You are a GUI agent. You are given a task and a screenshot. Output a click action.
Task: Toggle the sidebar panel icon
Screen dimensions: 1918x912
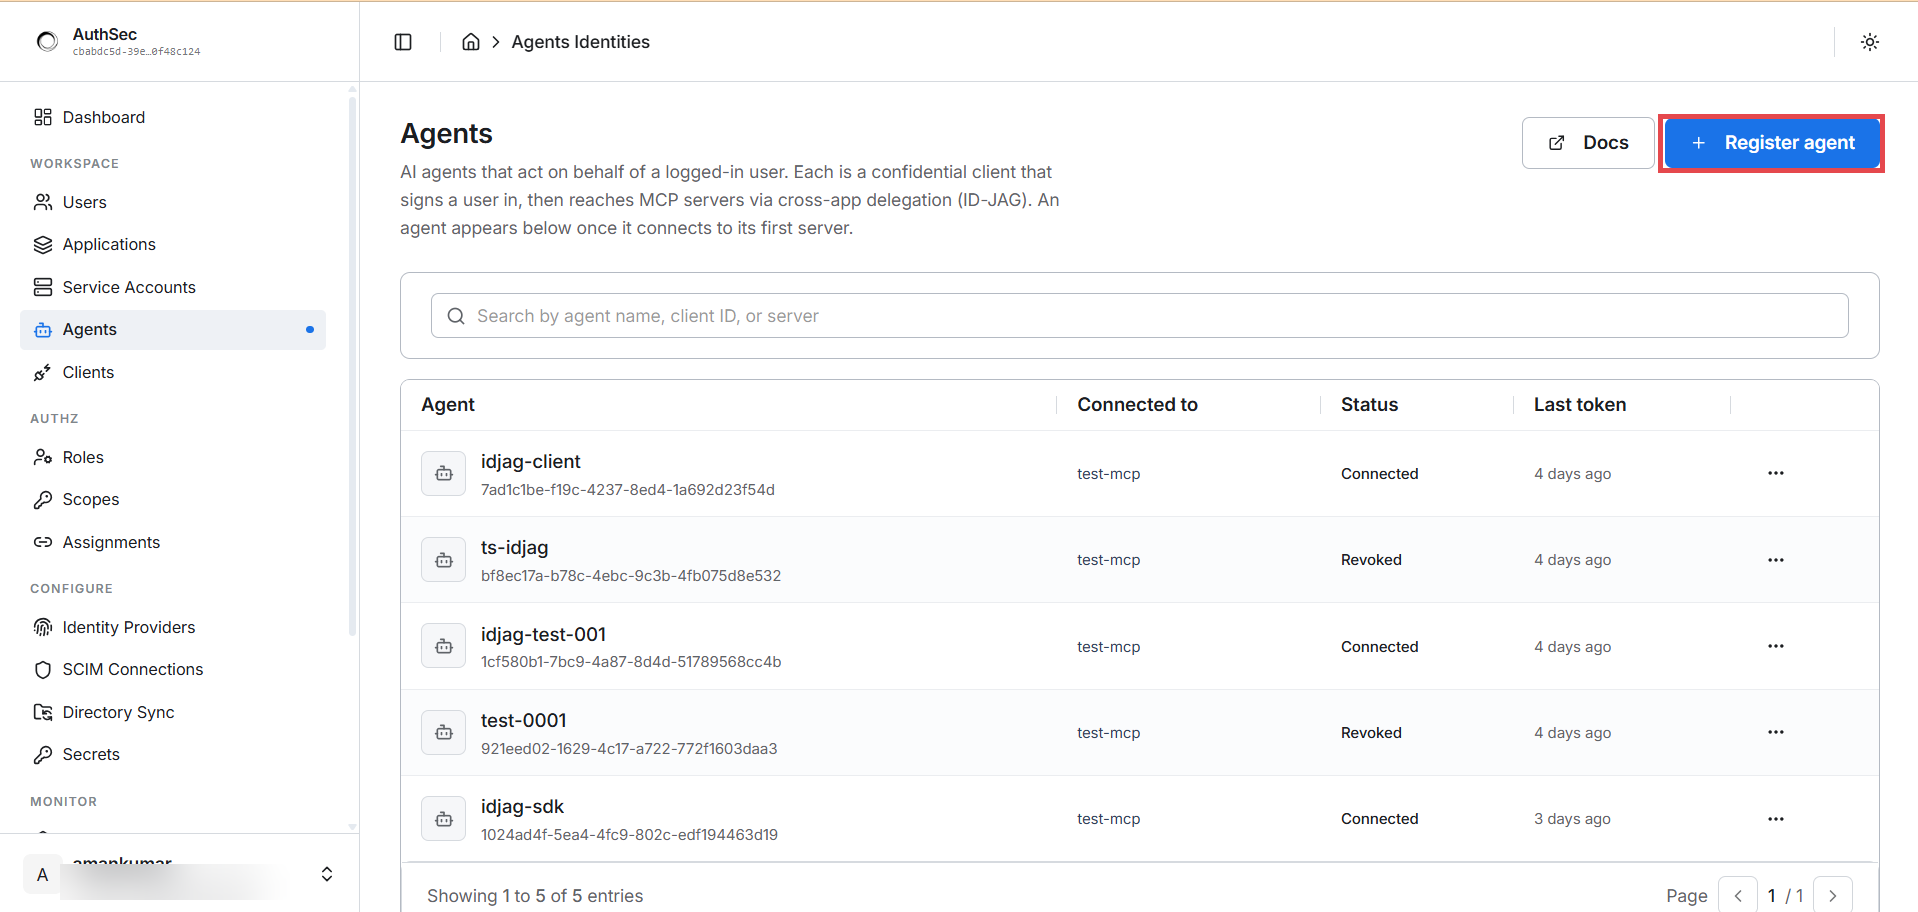pos(403,42)
